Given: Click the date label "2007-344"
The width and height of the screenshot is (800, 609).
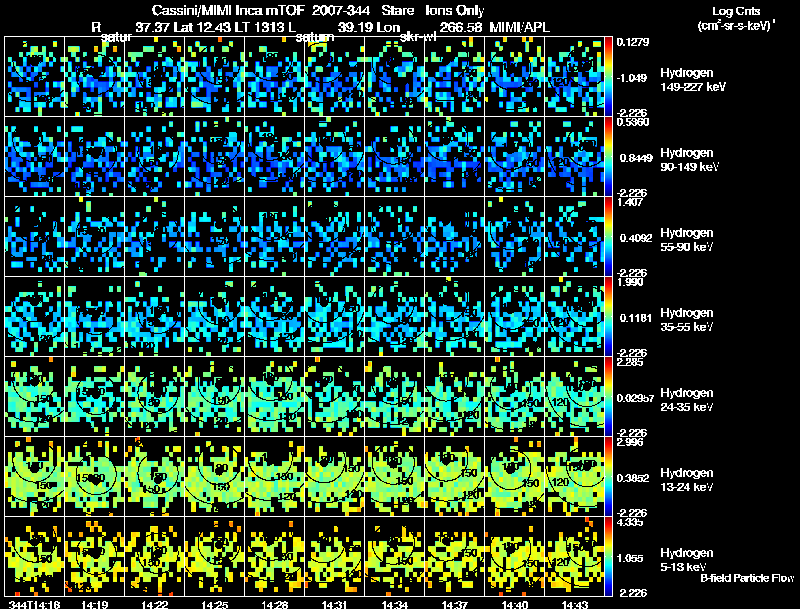Looking at the screenshot, I should point(341,10).
